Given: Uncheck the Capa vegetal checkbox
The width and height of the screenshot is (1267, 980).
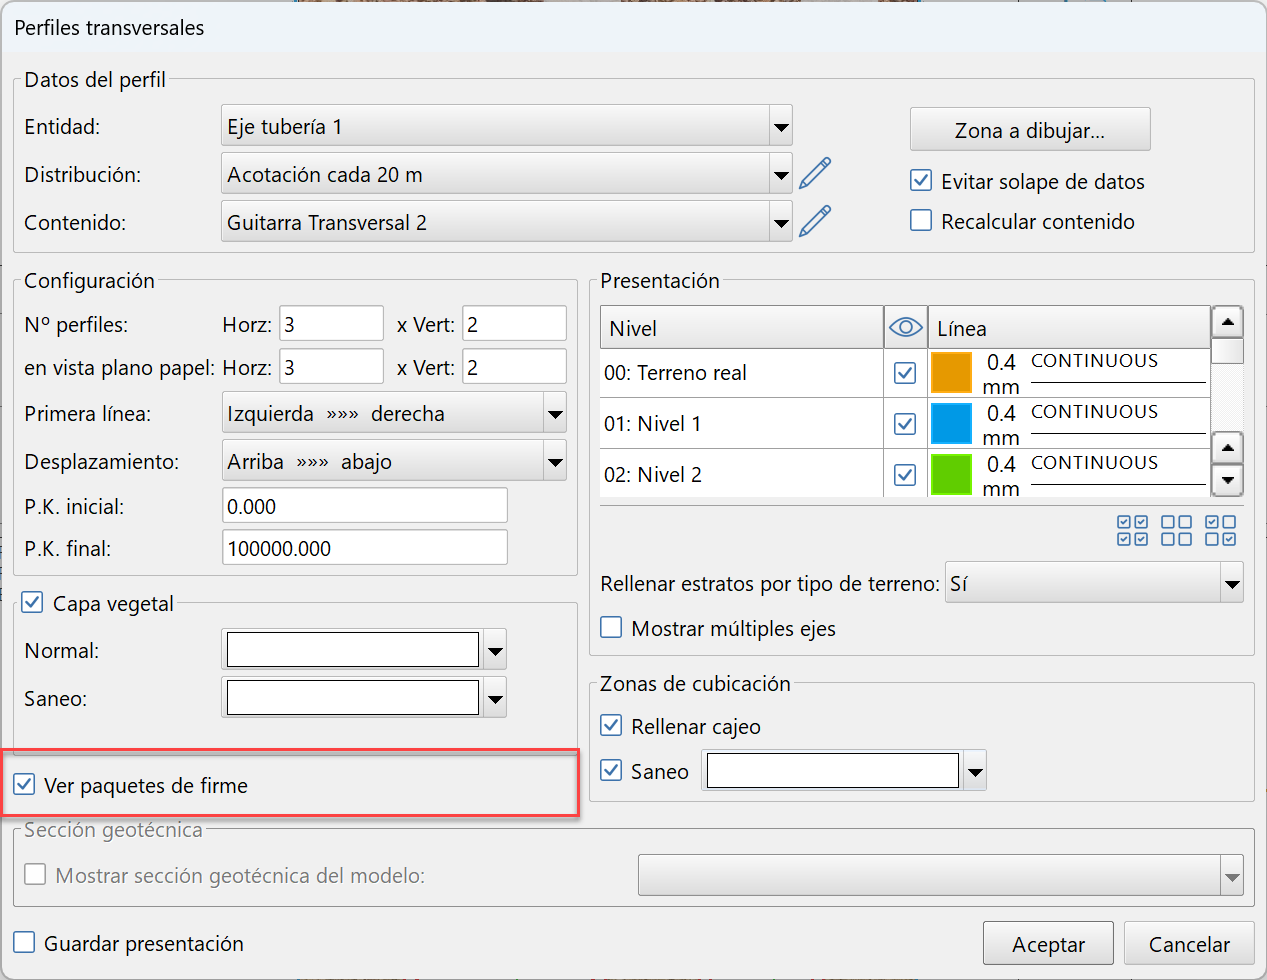Looking at the screenshot, I should coord(32,602).
